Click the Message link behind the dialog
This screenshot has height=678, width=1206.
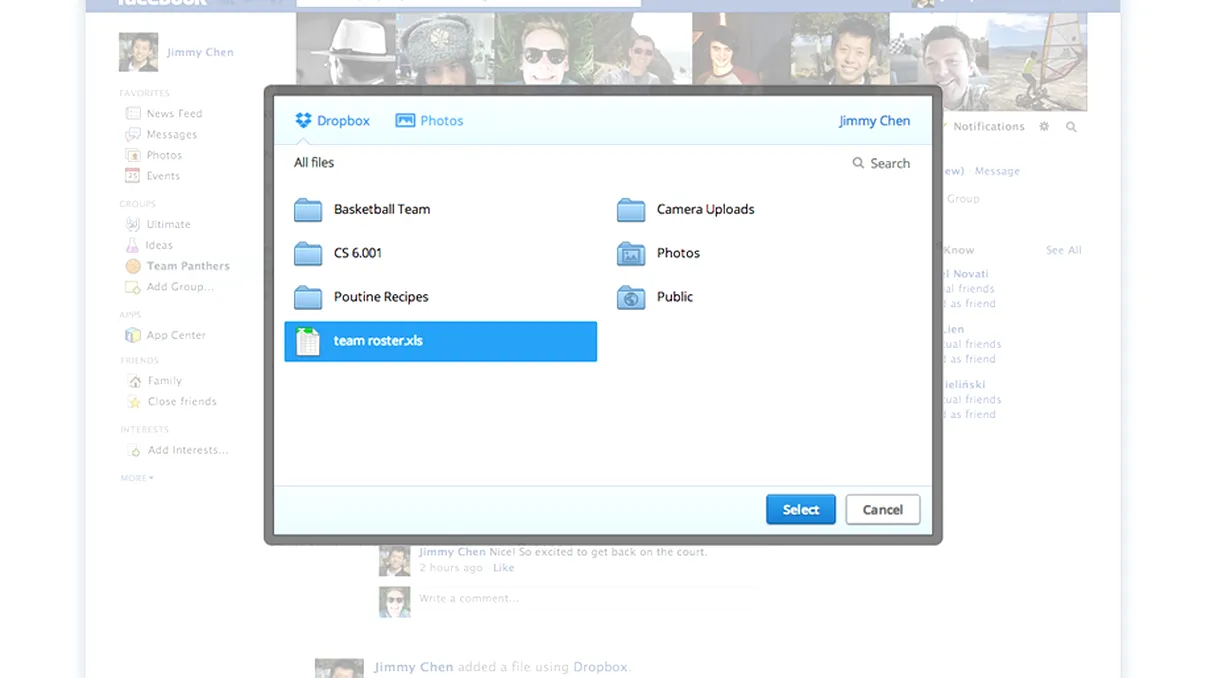(x=997, y=171)
